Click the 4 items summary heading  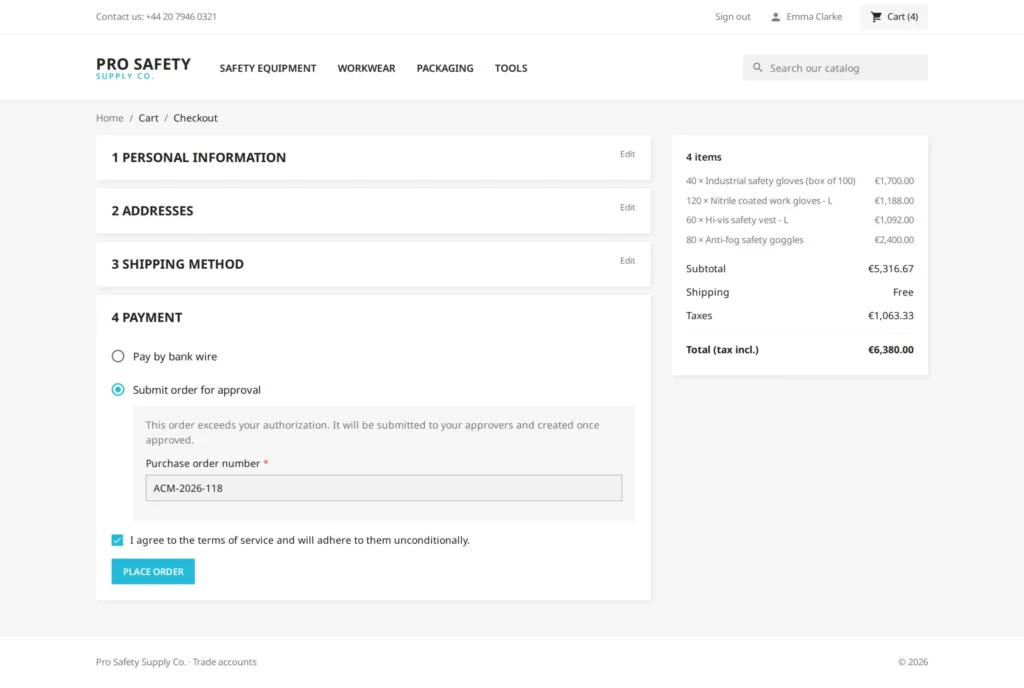pos(703,157)
